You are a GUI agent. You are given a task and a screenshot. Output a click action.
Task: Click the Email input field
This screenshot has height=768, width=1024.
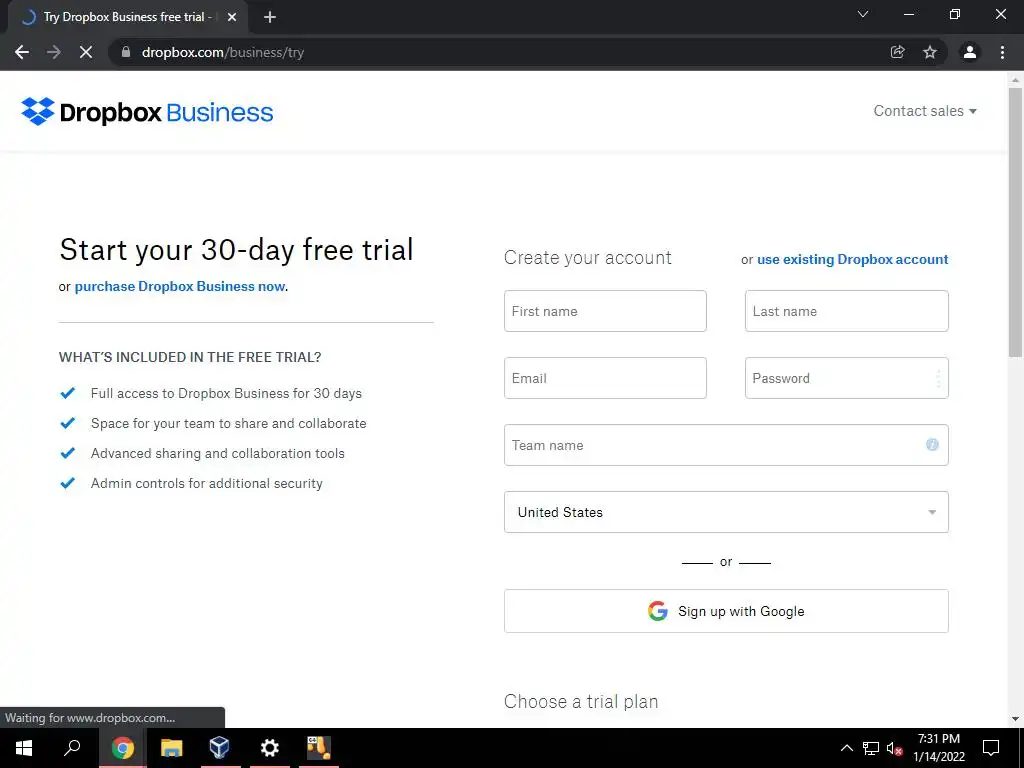pos(605,378)
